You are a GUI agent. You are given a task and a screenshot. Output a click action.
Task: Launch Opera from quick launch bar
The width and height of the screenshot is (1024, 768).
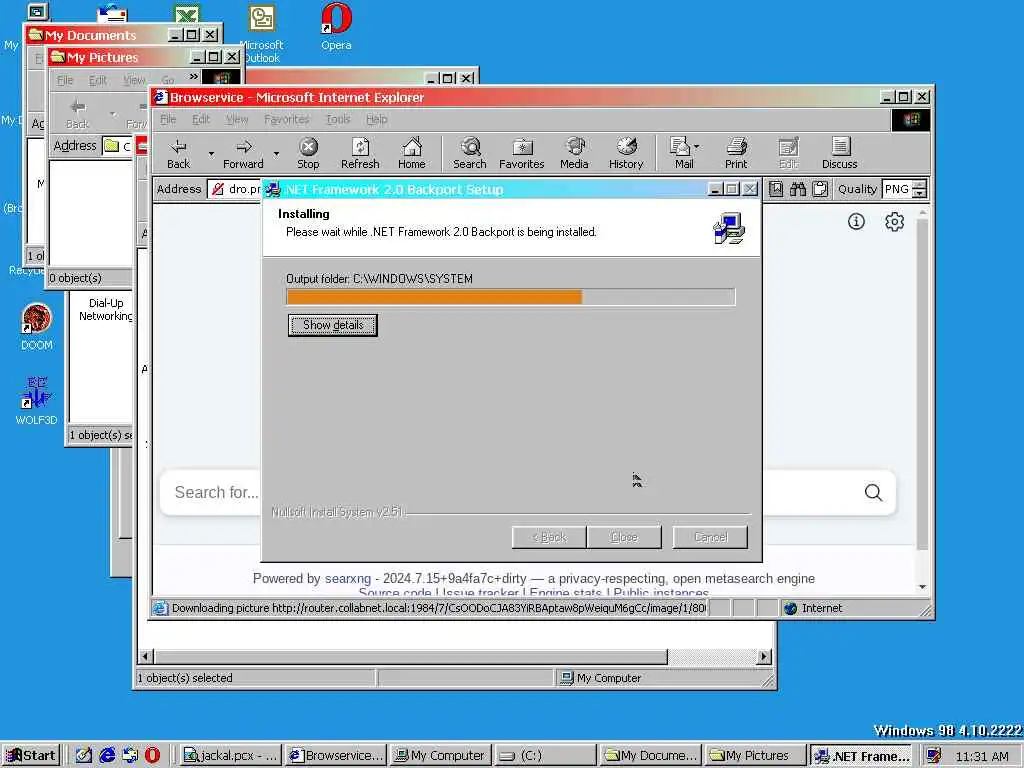[x=152, y=755]
